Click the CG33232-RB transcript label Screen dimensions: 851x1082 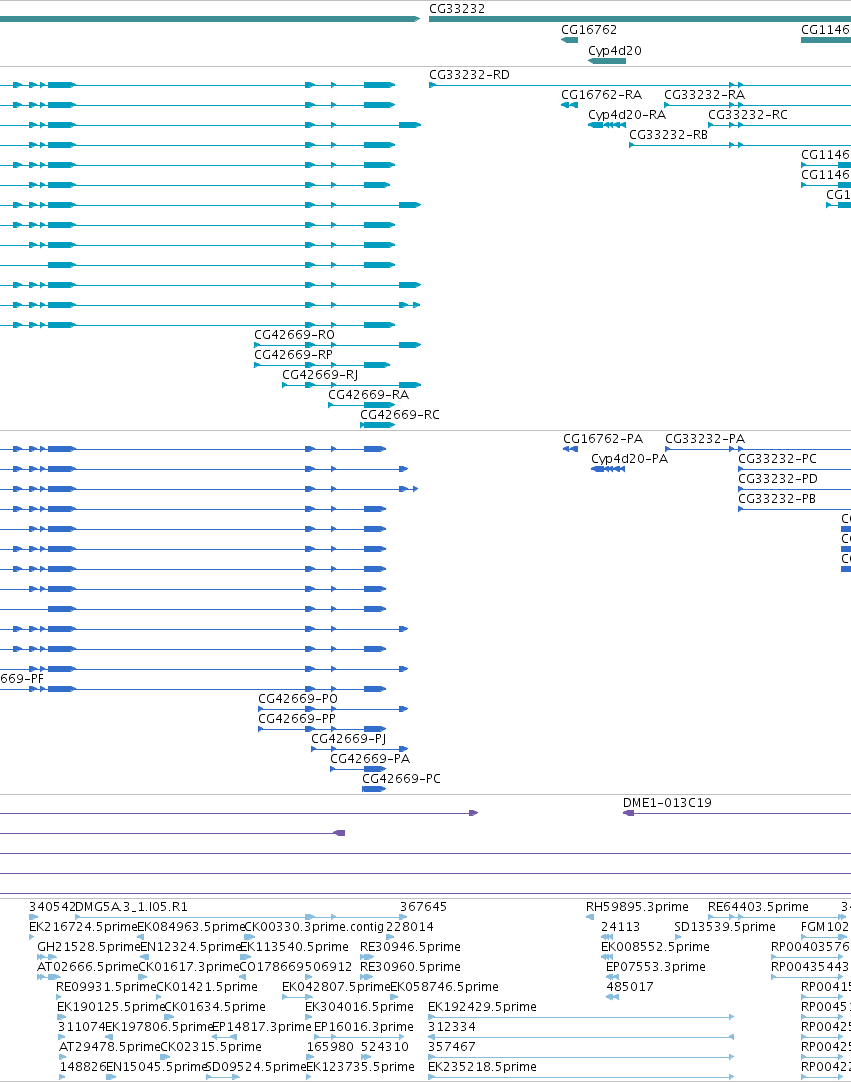tap(668, 135)
